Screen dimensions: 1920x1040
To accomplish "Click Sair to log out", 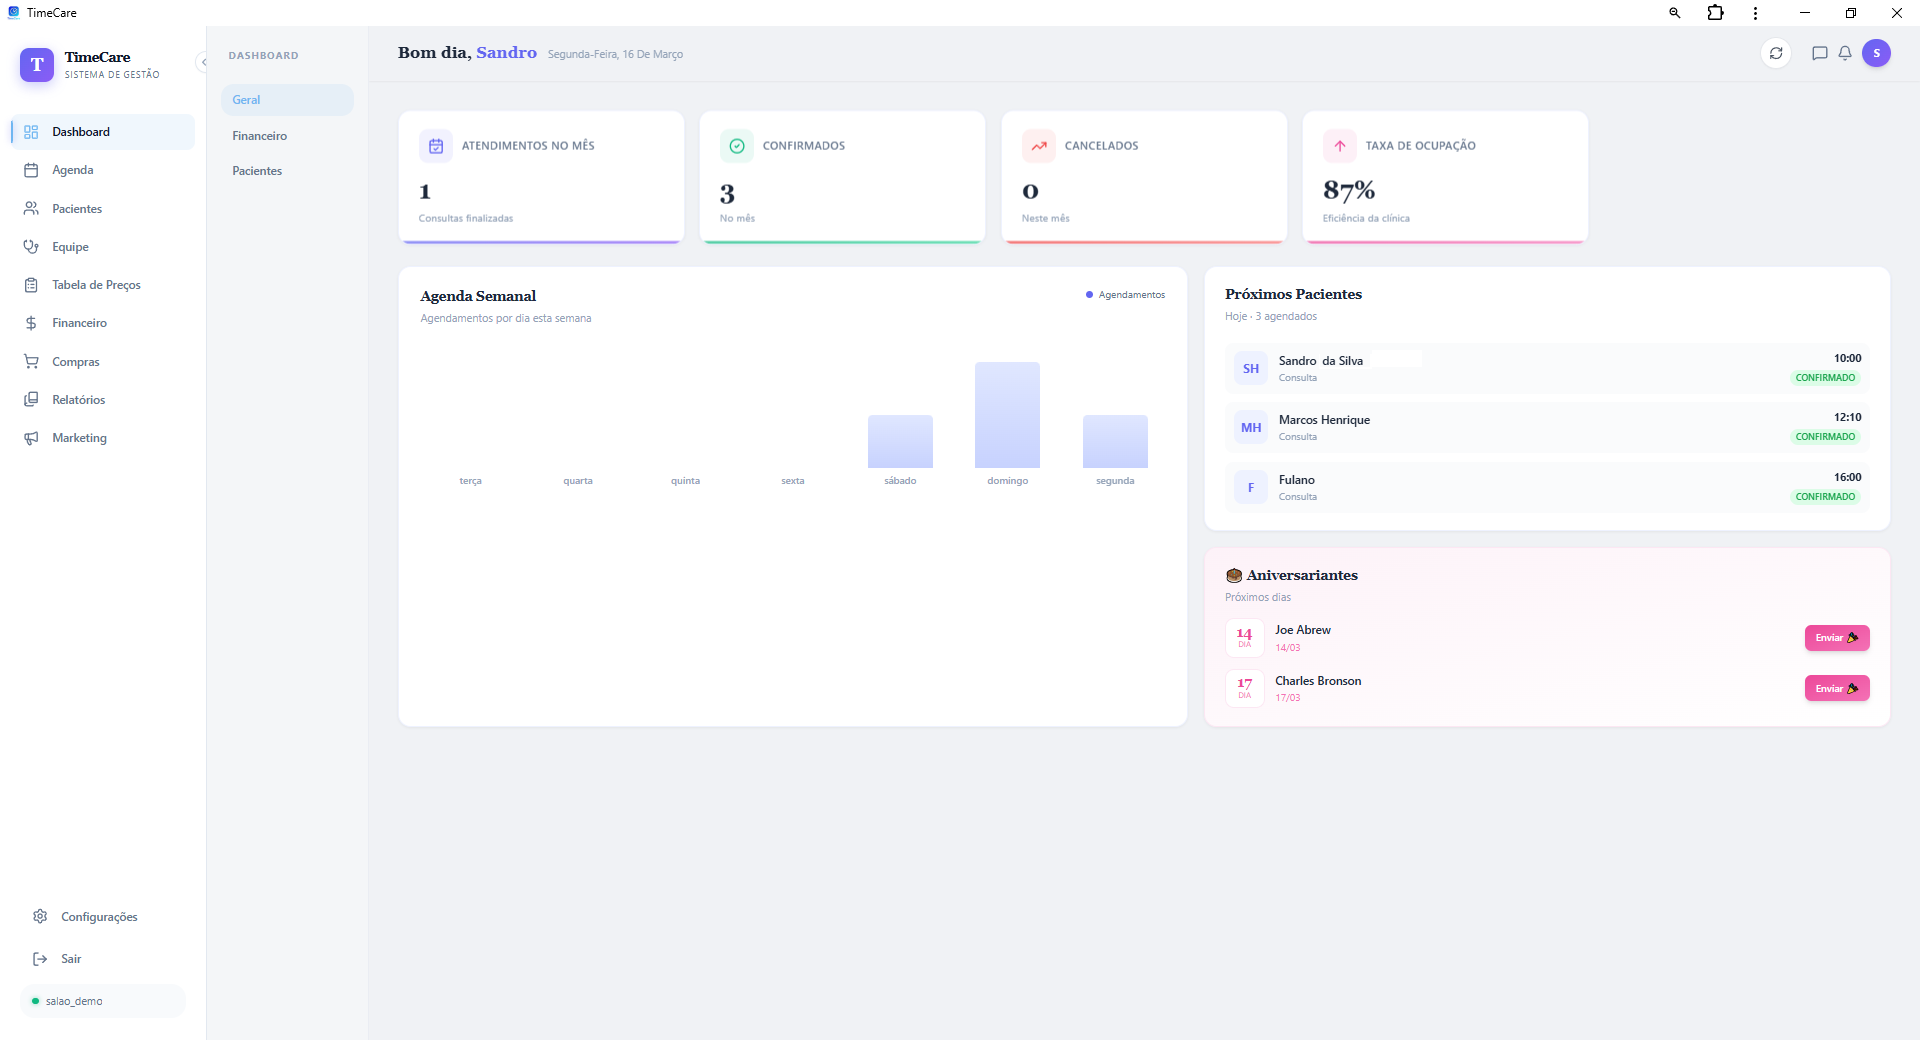I will [x=70, y=958].
